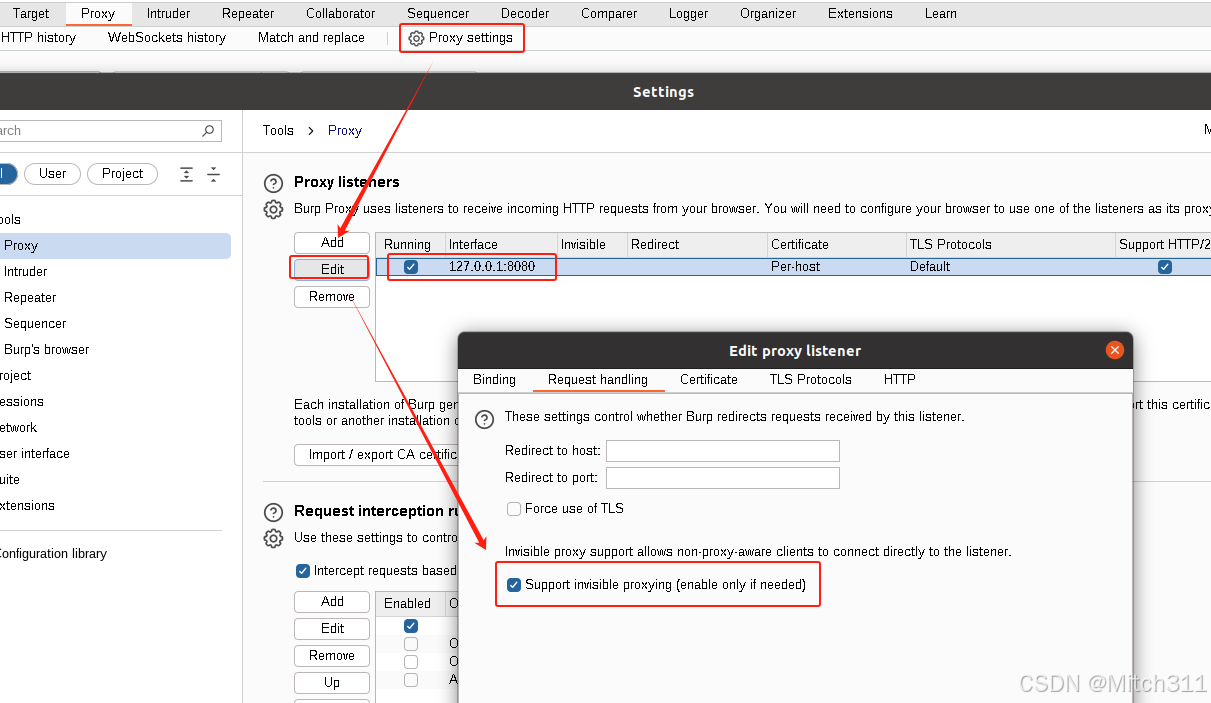Click Up button under interception rules
Viewport: 1211px width, 703px height.
(x=332, y=683)
